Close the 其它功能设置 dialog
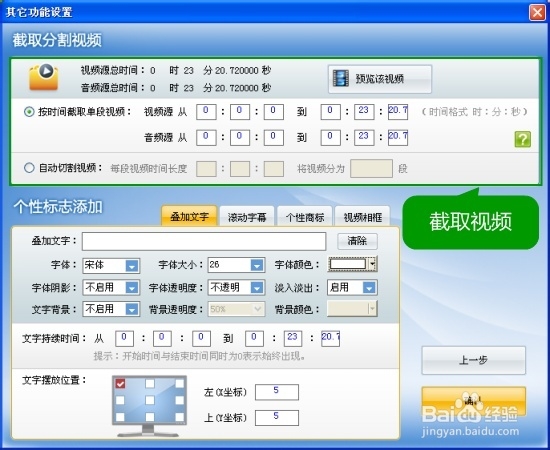Screen dimensions: 550x450 click(537, 12)
